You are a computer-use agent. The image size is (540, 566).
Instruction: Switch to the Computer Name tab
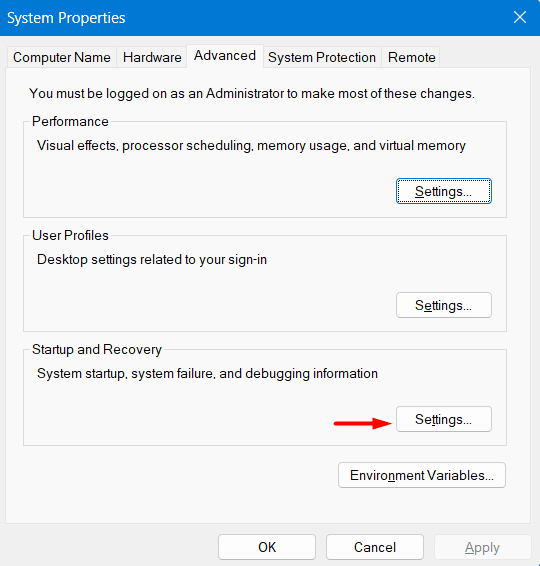point(62,57)
